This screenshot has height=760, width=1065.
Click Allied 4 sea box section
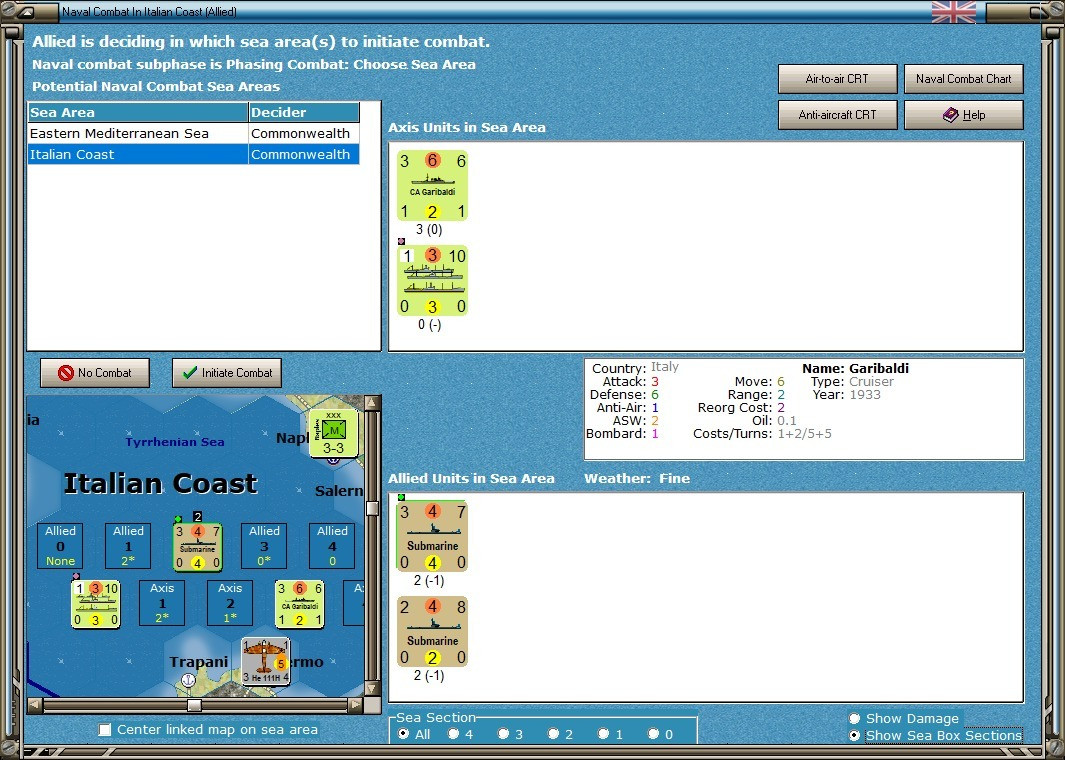[x=332, y=546]
